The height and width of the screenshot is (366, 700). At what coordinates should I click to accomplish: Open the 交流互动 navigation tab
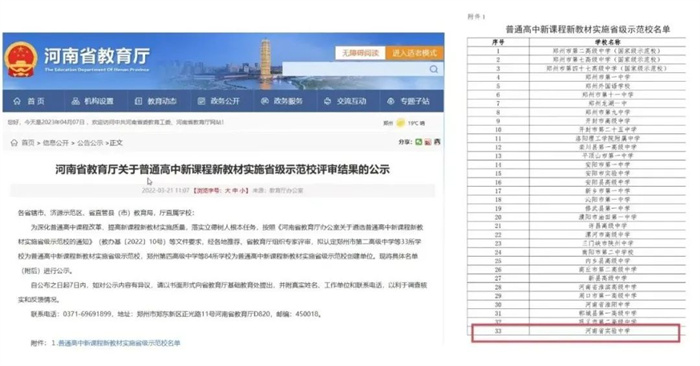[x=345, y=101]
